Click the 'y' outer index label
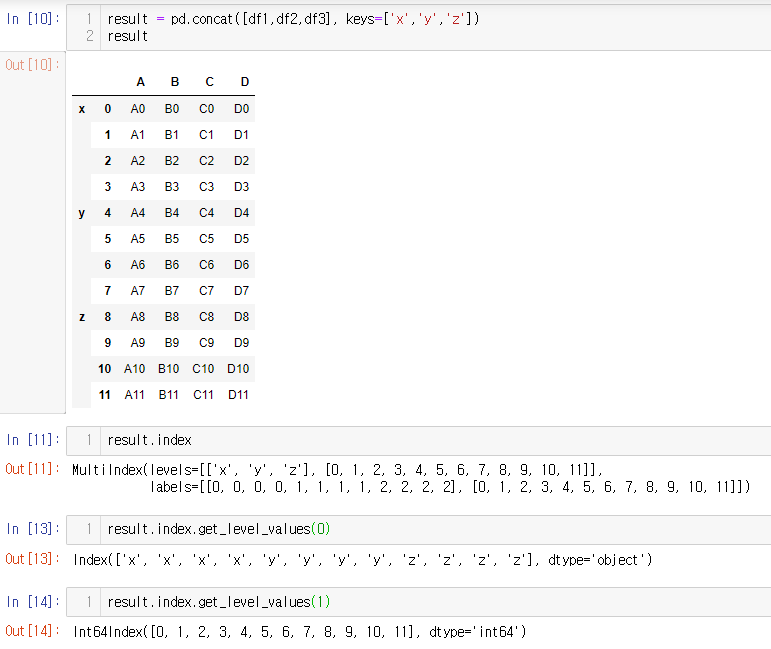Screen dimensions: 771x649 click(x=82, y=213)
